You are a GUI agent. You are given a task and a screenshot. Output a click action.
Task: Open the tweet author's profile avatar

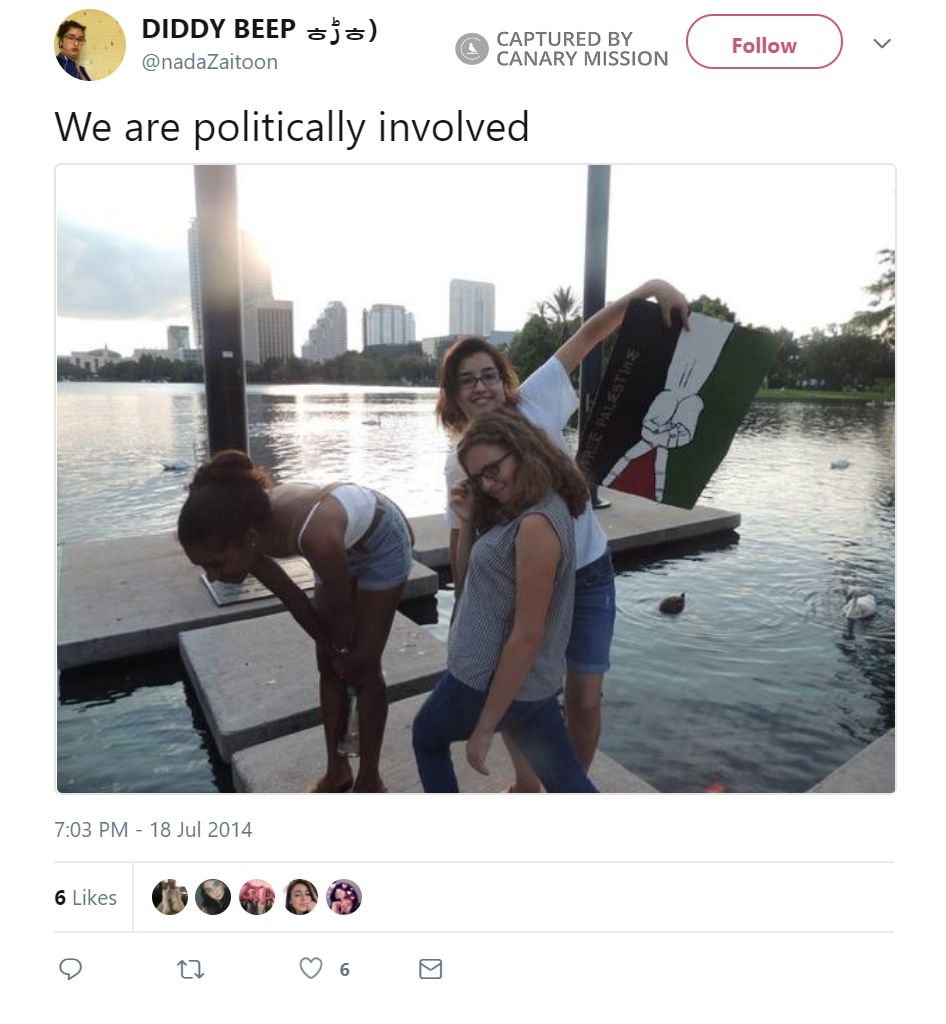[x=90, y=45]
